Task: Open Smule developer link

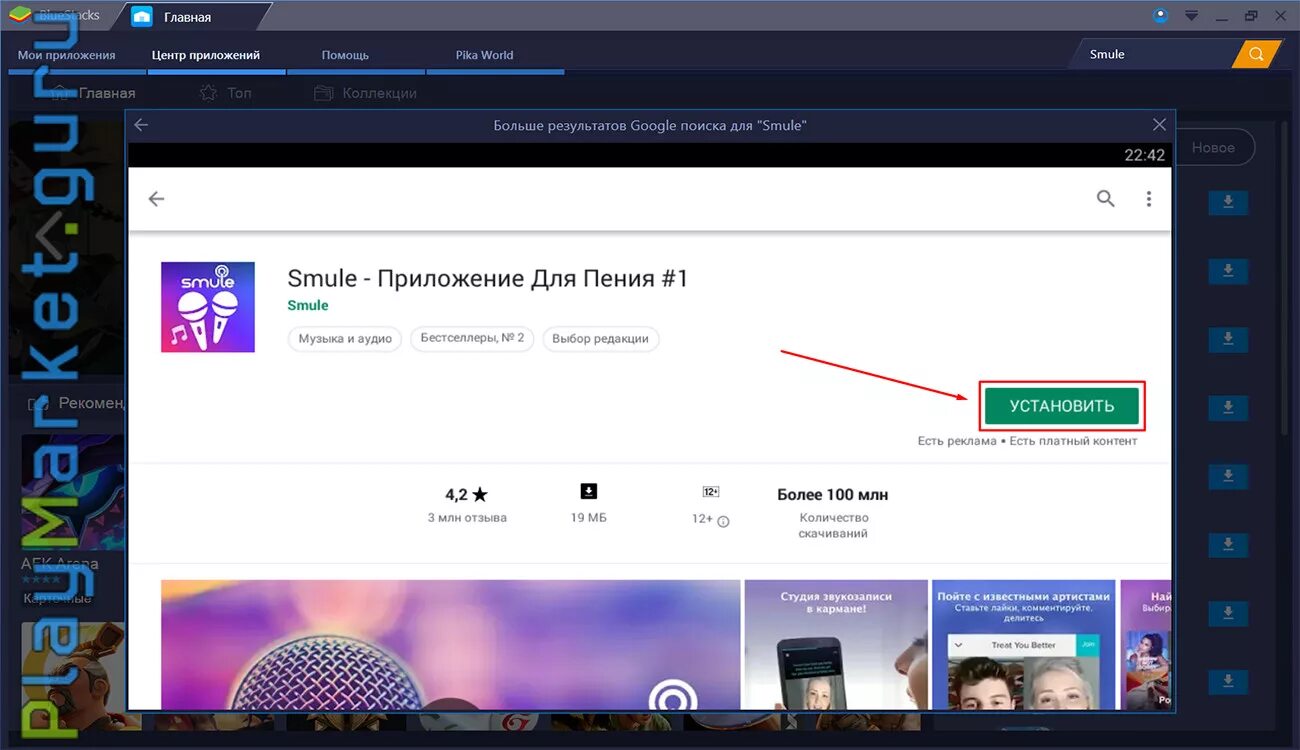Action: click(x=308, y=305)
